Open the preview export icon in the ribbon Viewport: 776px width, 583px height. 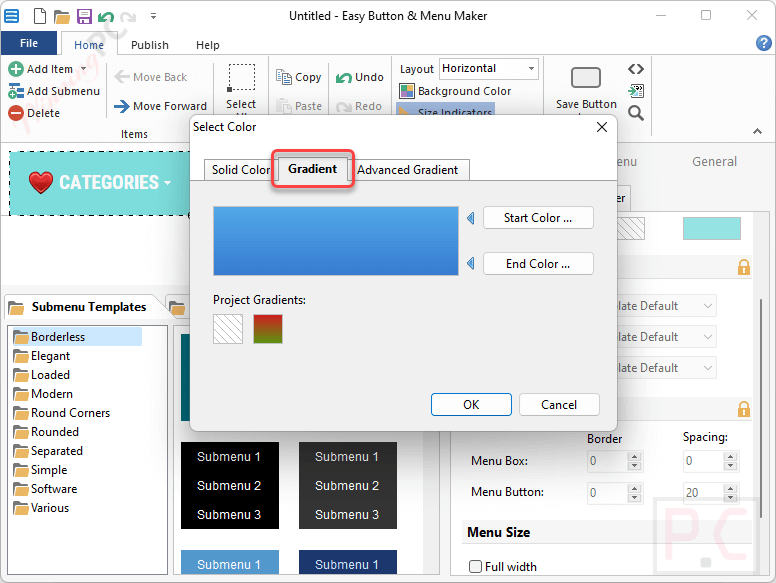[x=636, y=91]
